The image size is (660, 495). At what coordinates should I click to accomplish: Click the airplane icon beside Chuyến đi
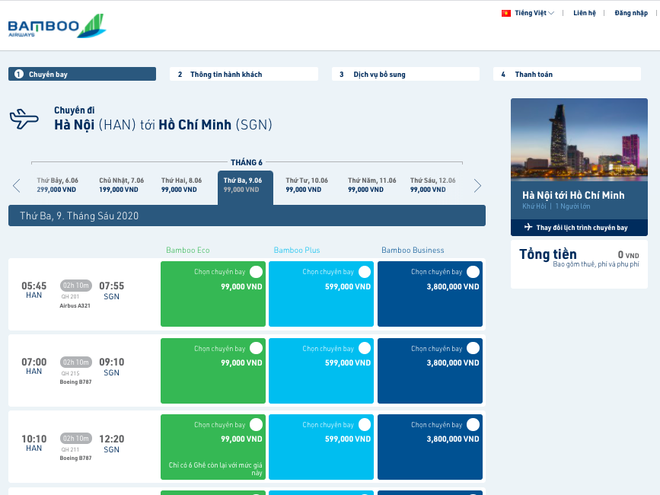(24, 120)
